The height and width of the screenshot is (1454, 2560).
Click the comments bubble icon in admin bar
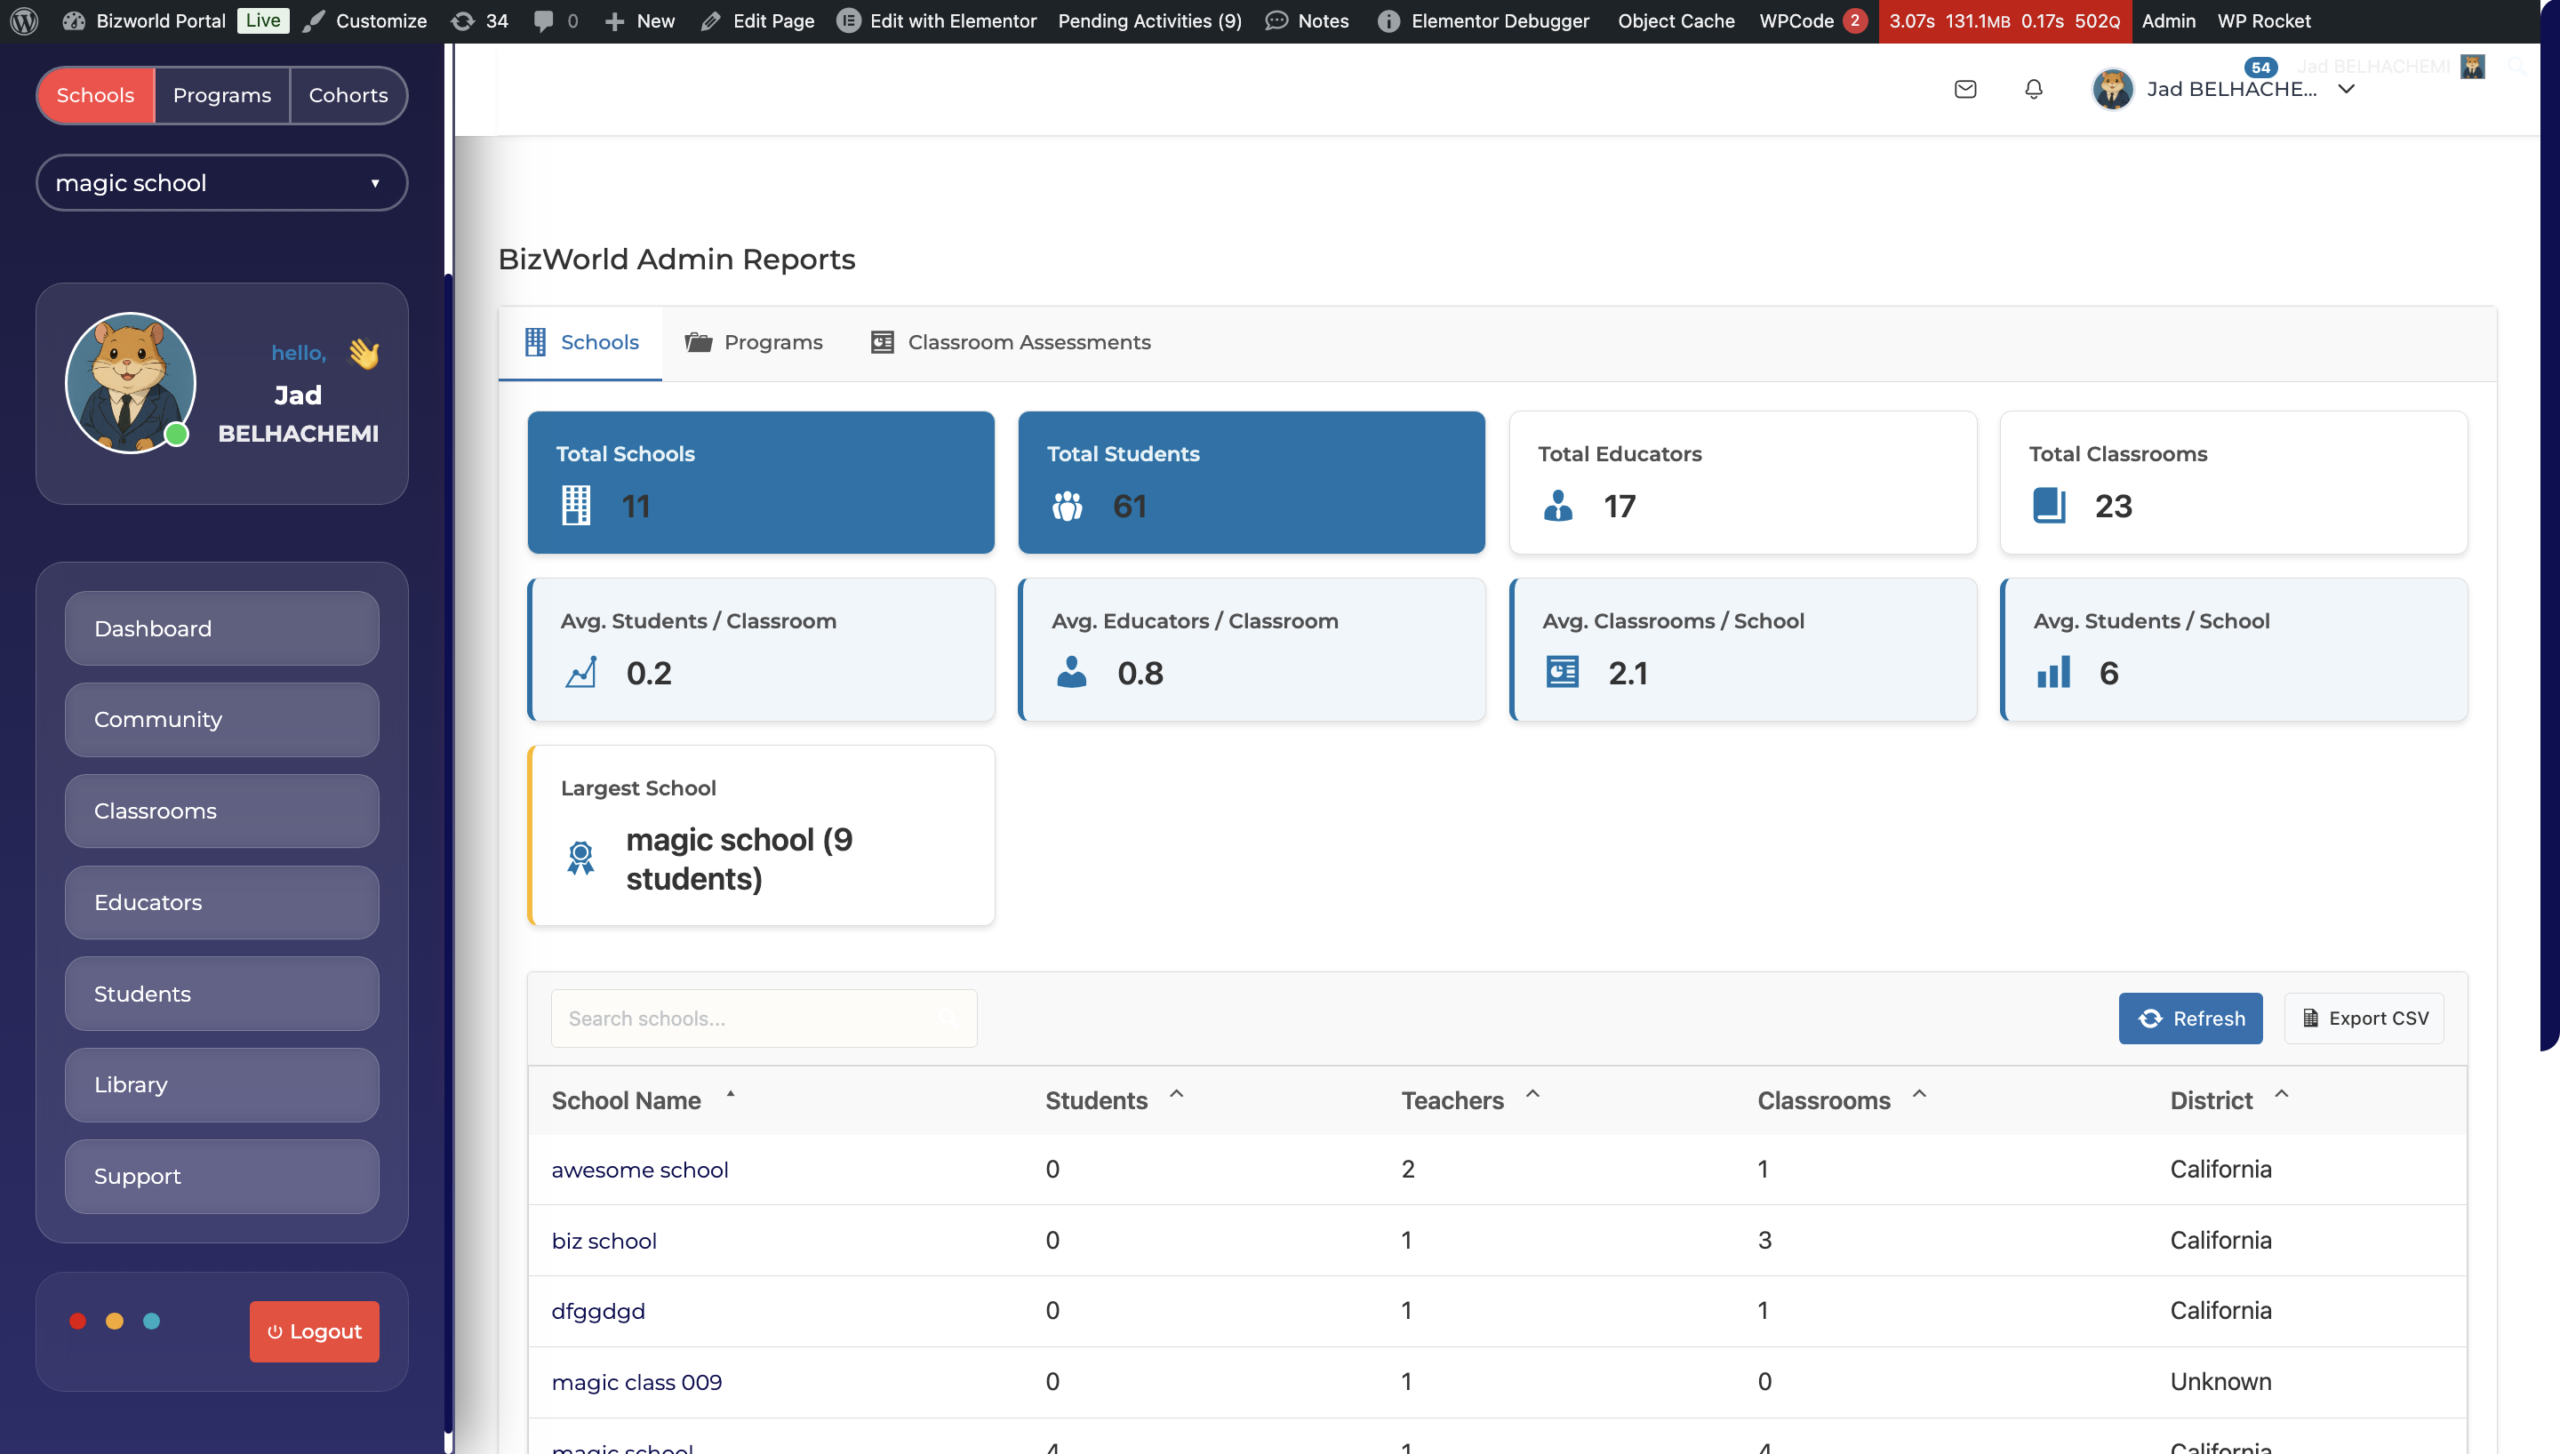(x=544, y=21)
